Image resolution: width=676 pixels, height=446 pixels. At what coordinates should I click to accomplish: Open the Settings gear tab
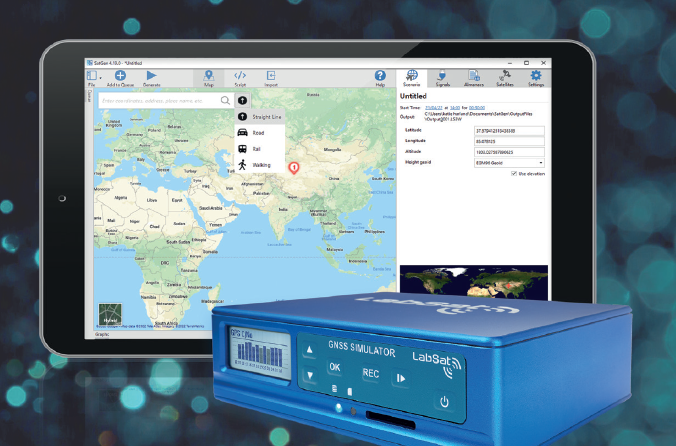tap(536, 78)
